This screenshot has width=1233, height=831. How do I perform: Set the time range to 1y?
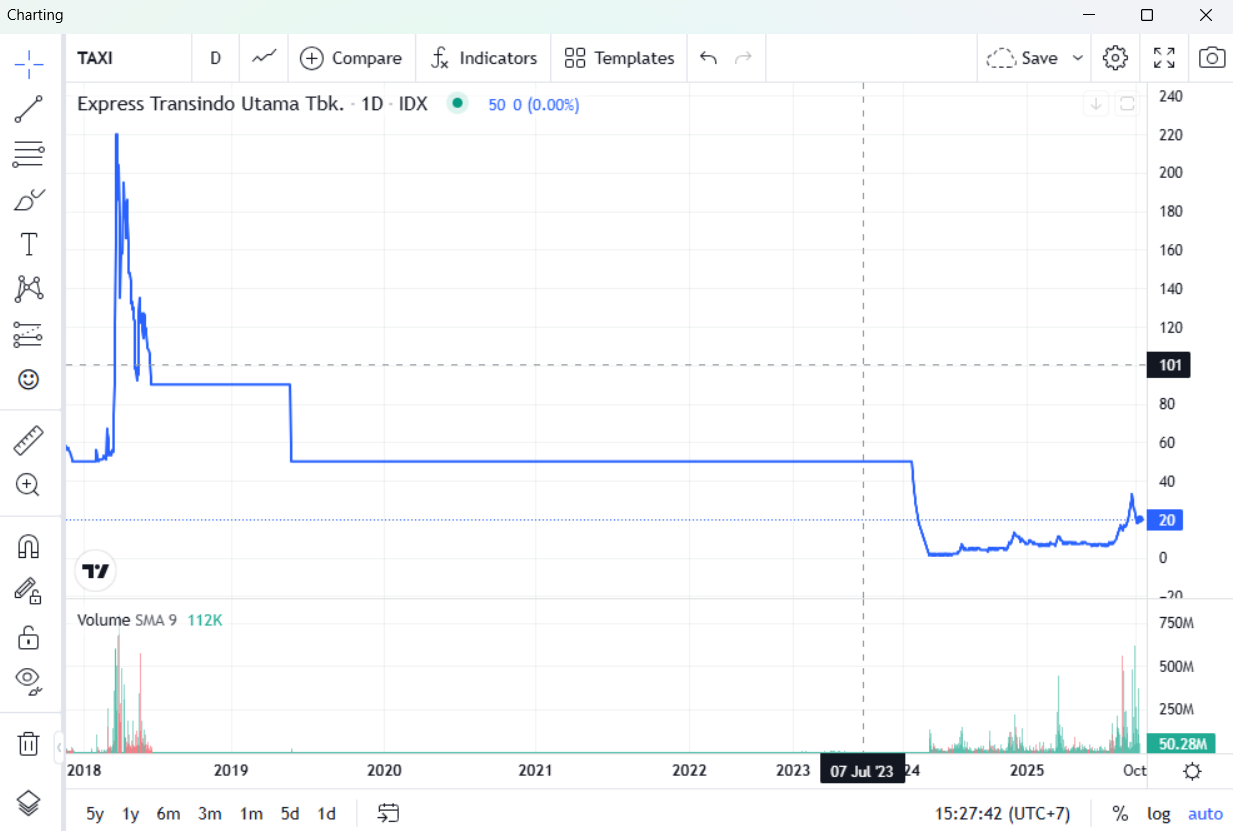click(x=130, y=813)
